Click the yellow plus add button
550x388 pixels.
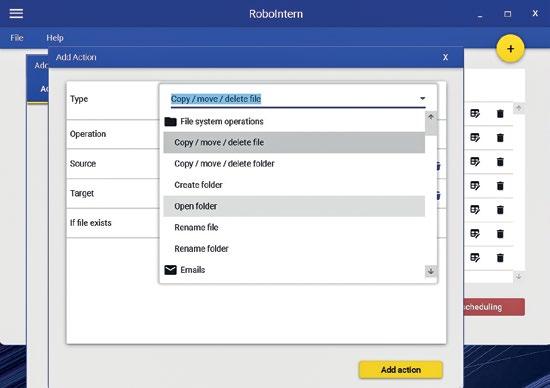pos(510,49)
